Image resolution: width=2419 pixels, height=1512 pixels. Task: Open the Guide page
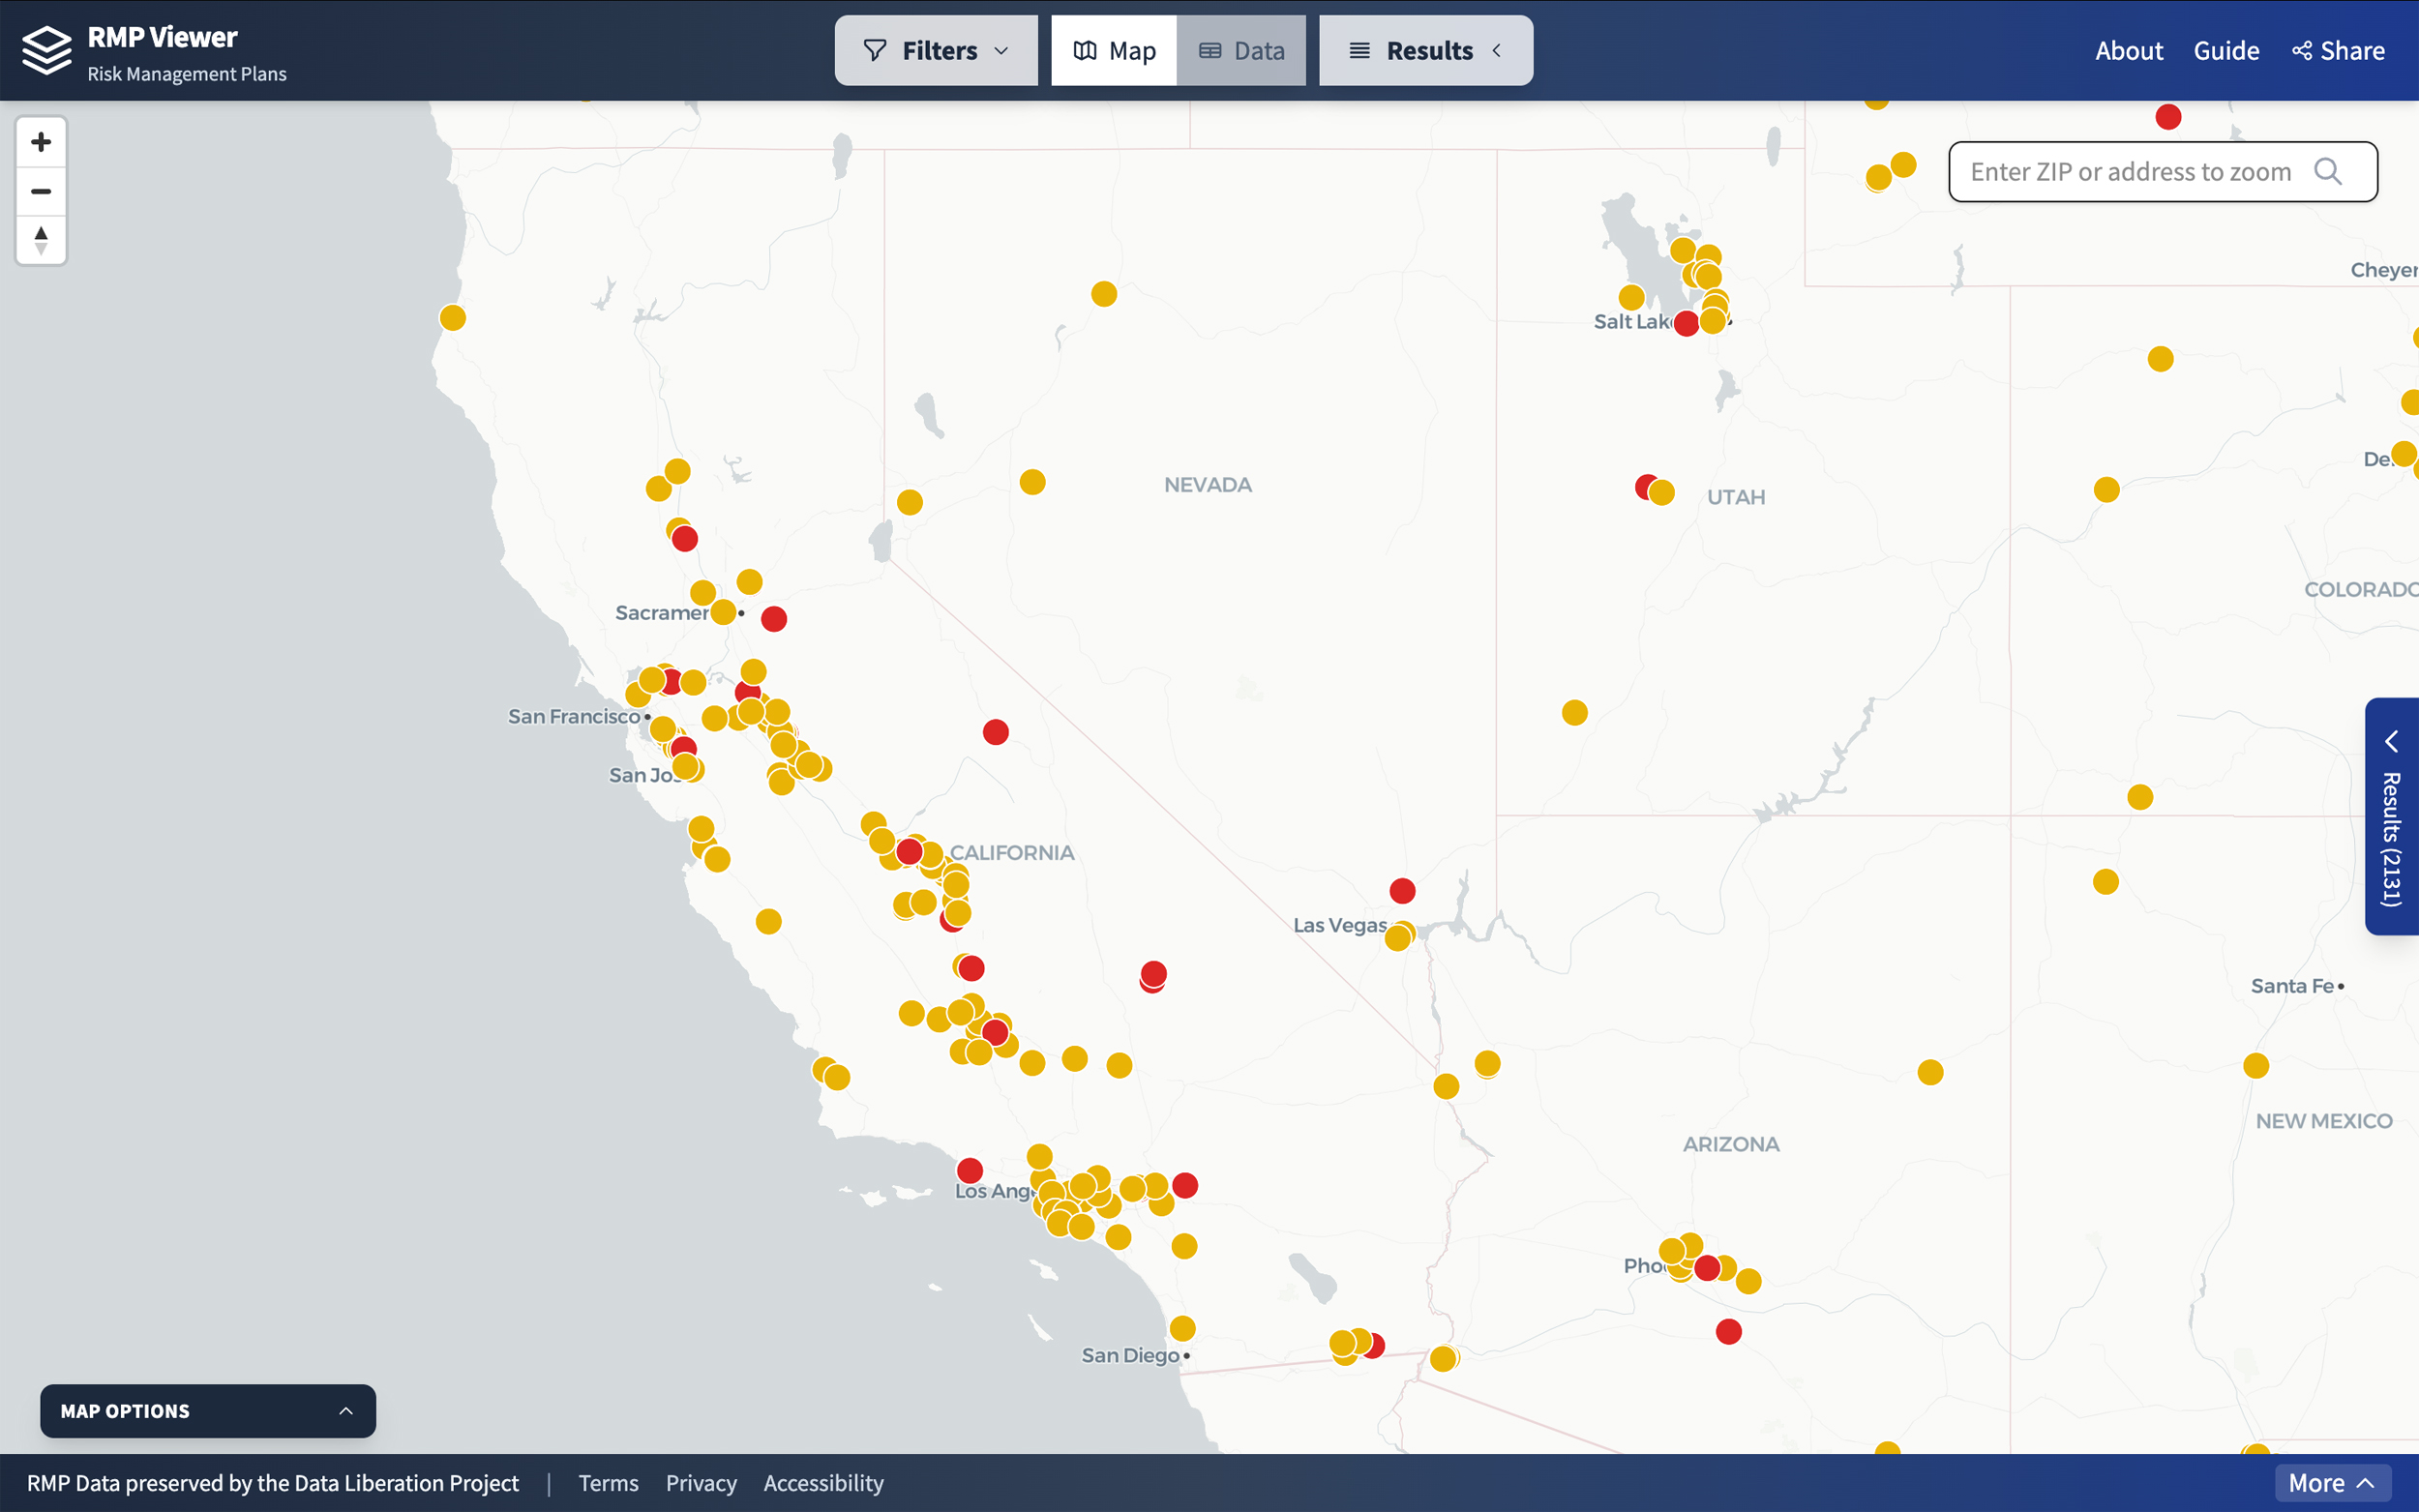pyautogui.click(x=2227, y=50)
